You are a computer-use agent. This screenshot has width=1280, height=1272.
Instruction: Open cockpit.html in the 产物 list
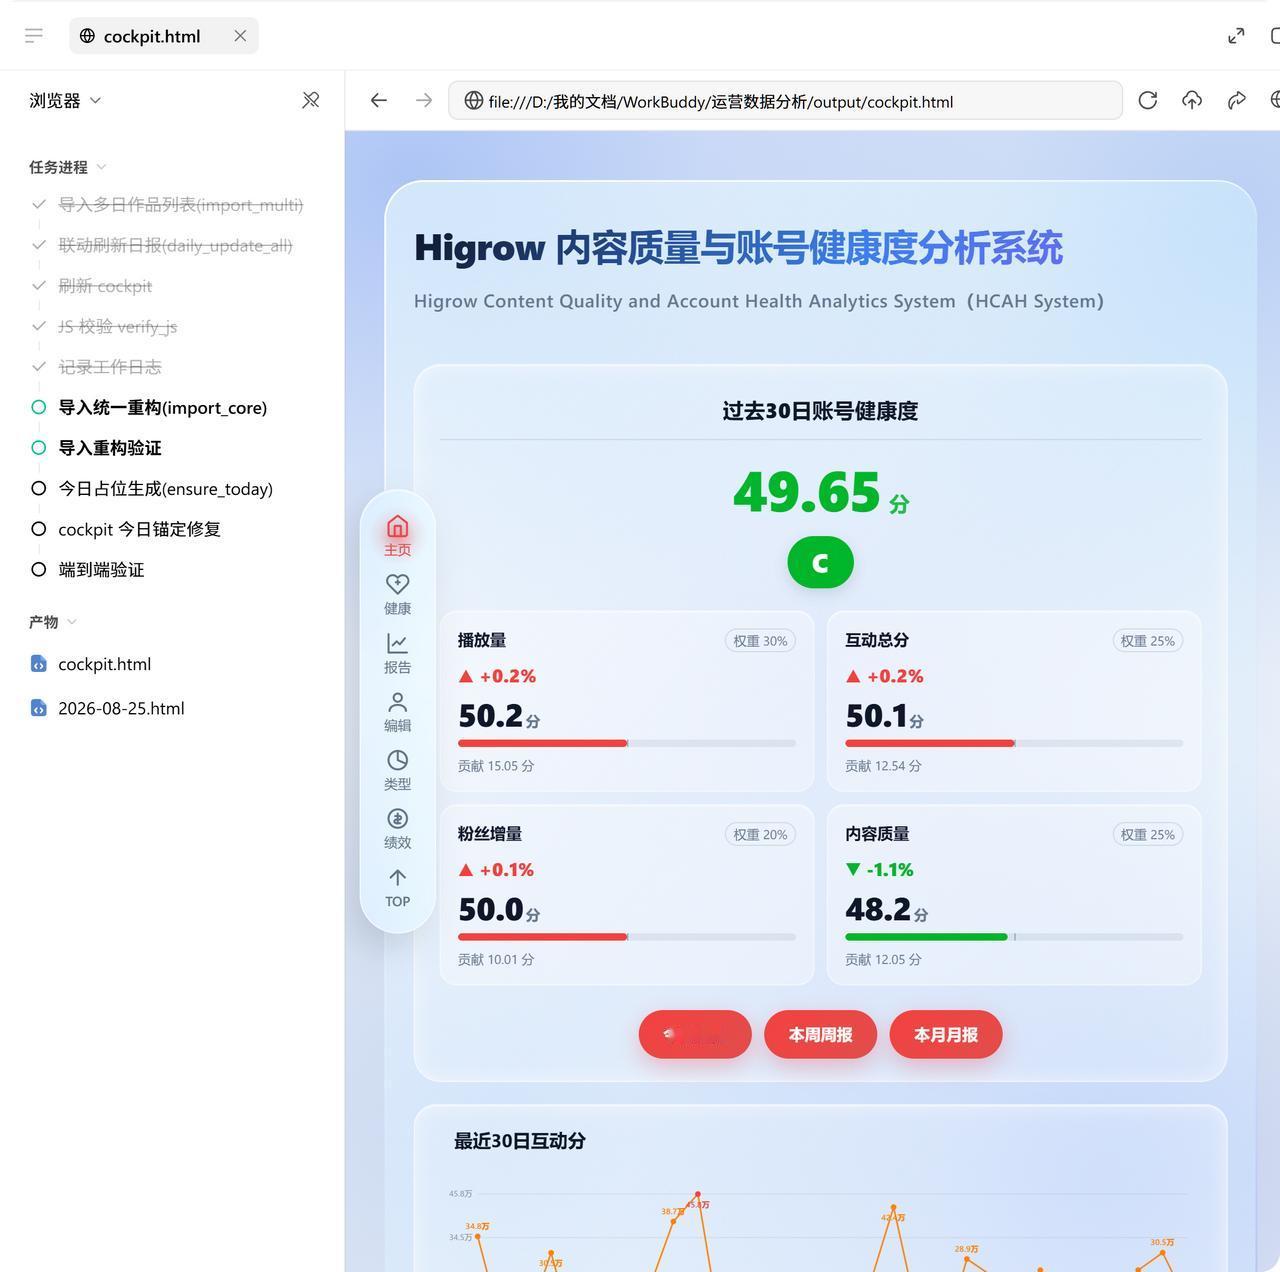click(x=104, y=664)
